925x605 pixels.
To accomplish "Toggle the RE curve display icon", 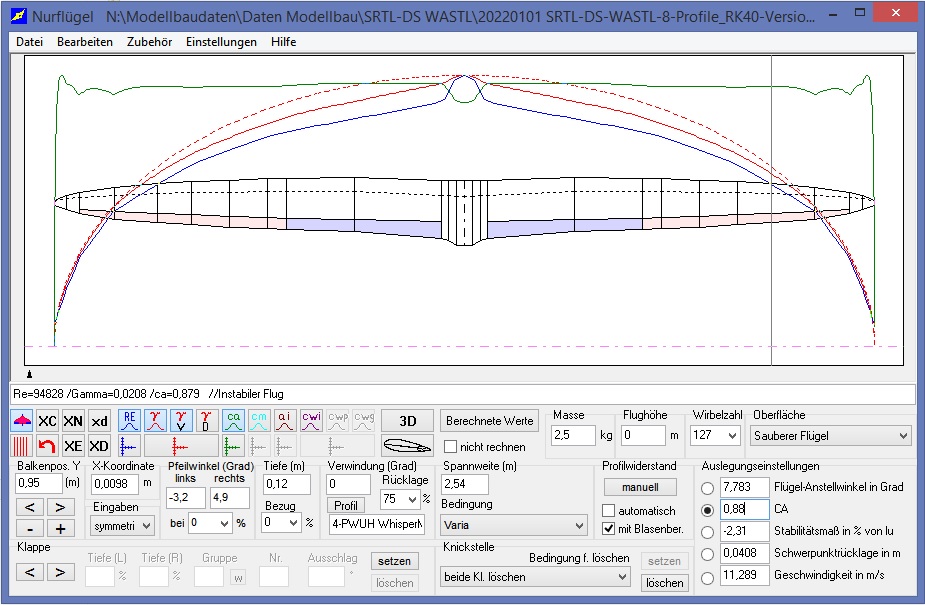I will pos(129,421).
